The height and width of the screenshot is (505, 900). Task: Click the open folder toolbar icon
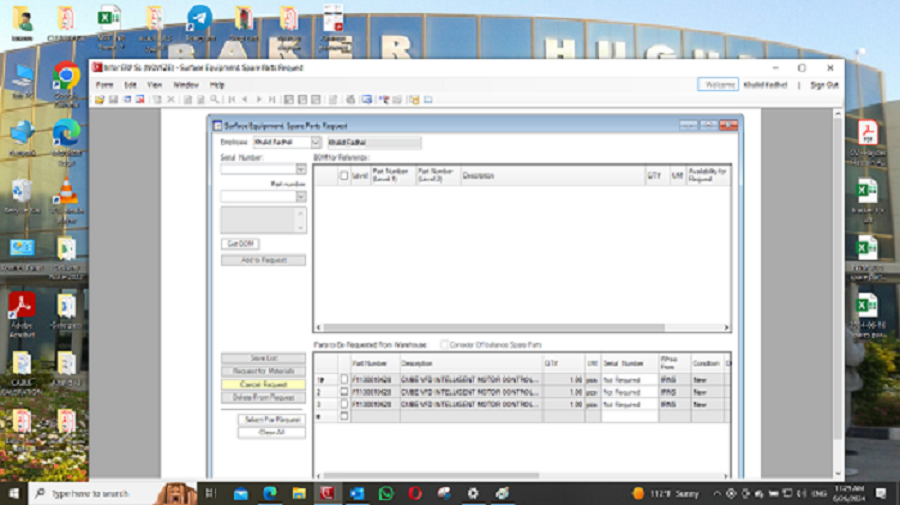pyautogui.click(x=100, y=100)
